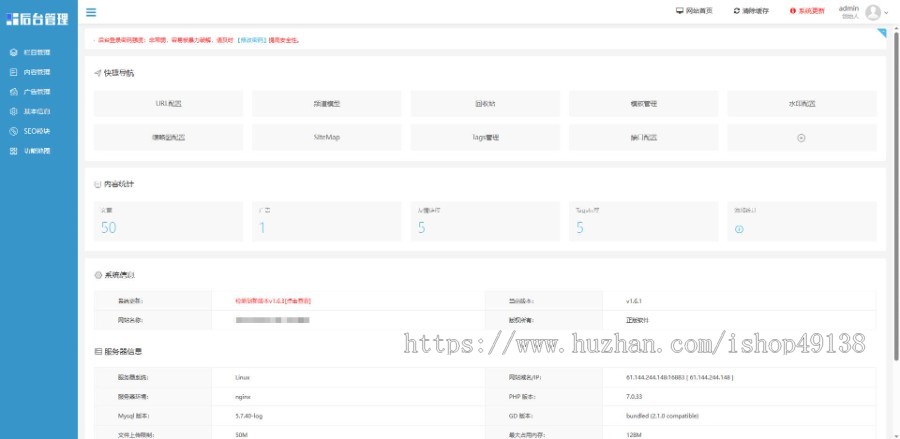Viewport: 900px width, 439px height.
Task: Open the 接口配置 quick link
Action: [x=643, y=138]
